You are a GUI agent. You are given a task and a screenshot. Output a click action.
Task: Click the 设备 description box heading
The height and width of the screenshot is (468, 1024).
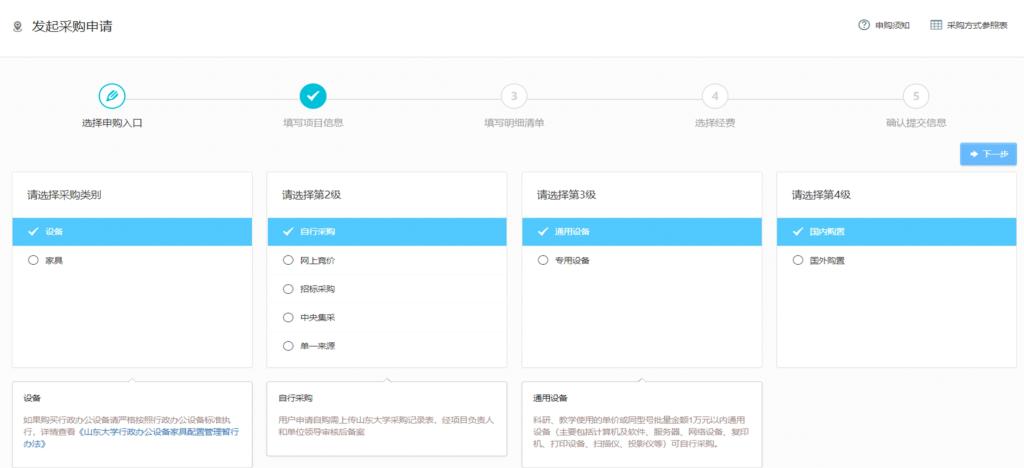[33, 398]
